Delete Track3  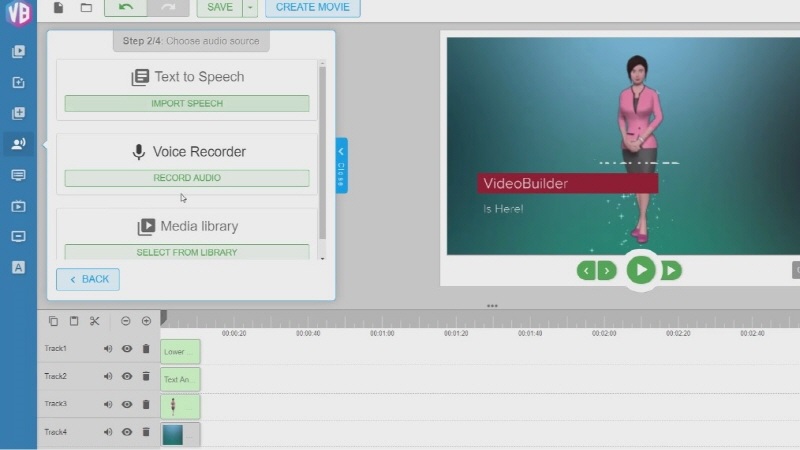click(x=146, y=404)
